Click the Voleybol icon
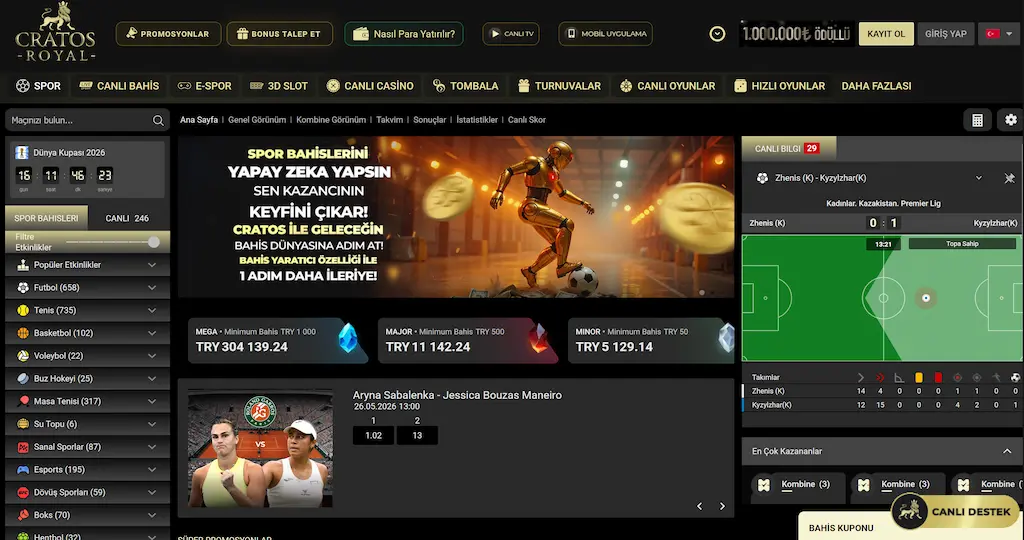Viewport: 1024px width, 540px height. [x=23, y=356]
